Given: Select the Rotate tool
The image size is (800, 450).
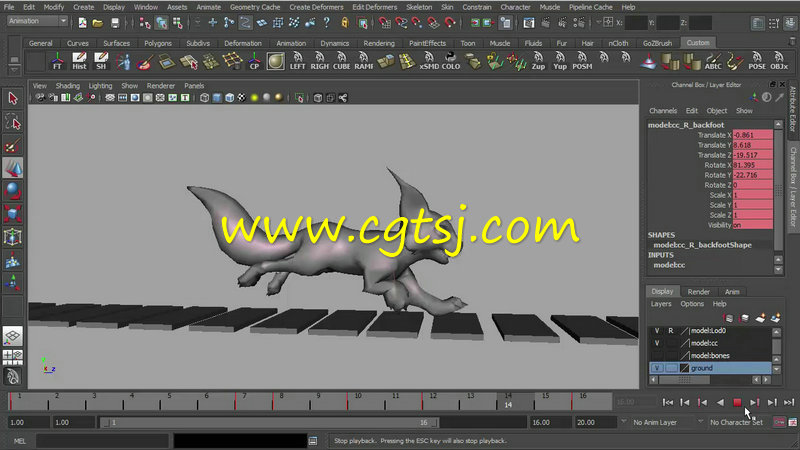Looking at the screenshot, I should coord(13,191).
